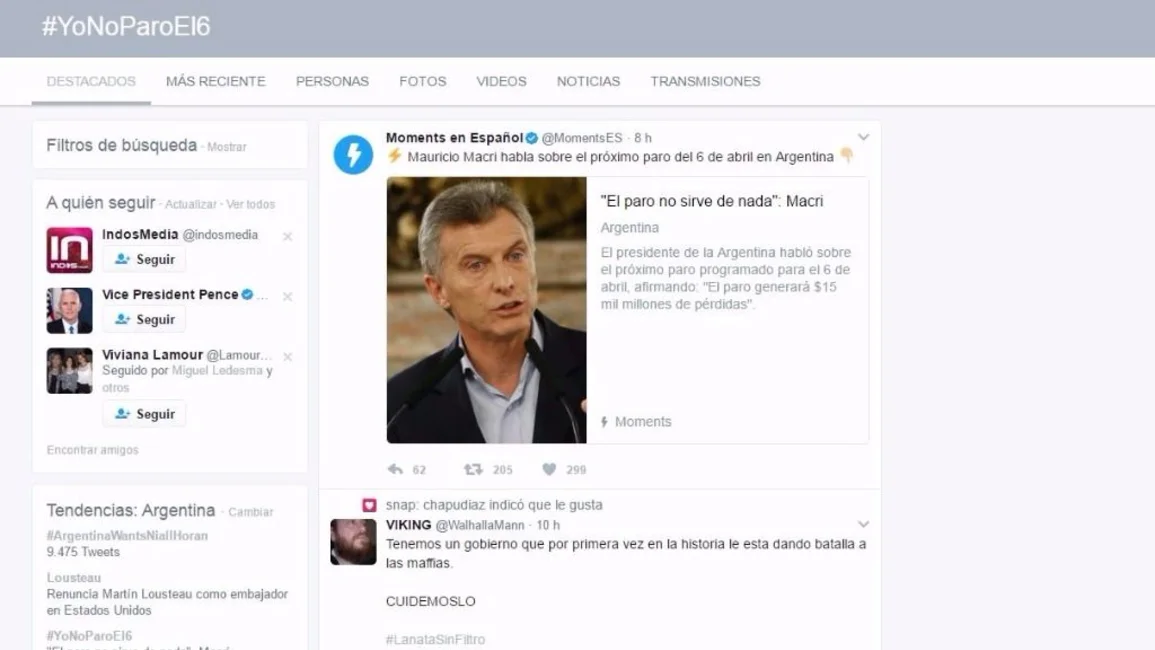
Task: Click the heart icon next to 'snap: chapudiaz indicó'
Action: [x=369, y=505]
